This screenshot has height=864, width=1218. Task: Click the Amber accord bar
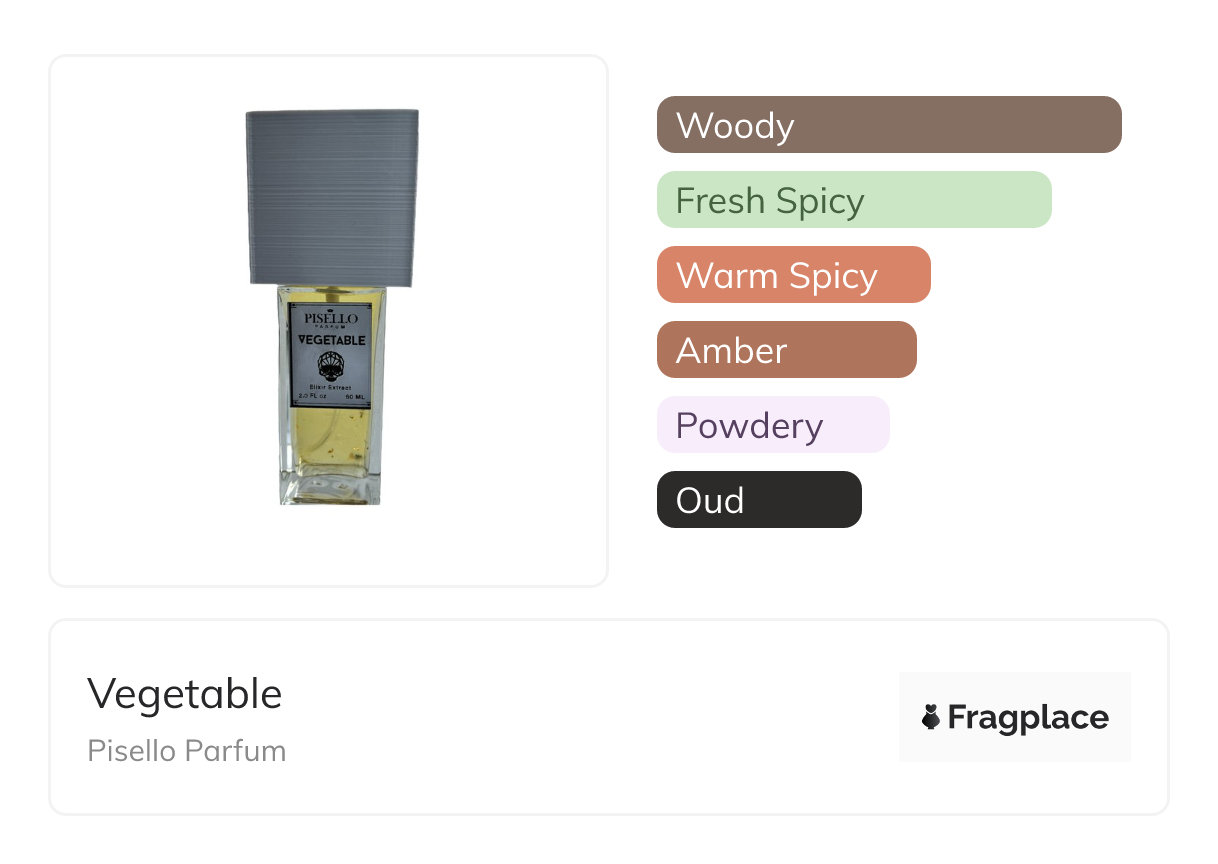(786, 350)
